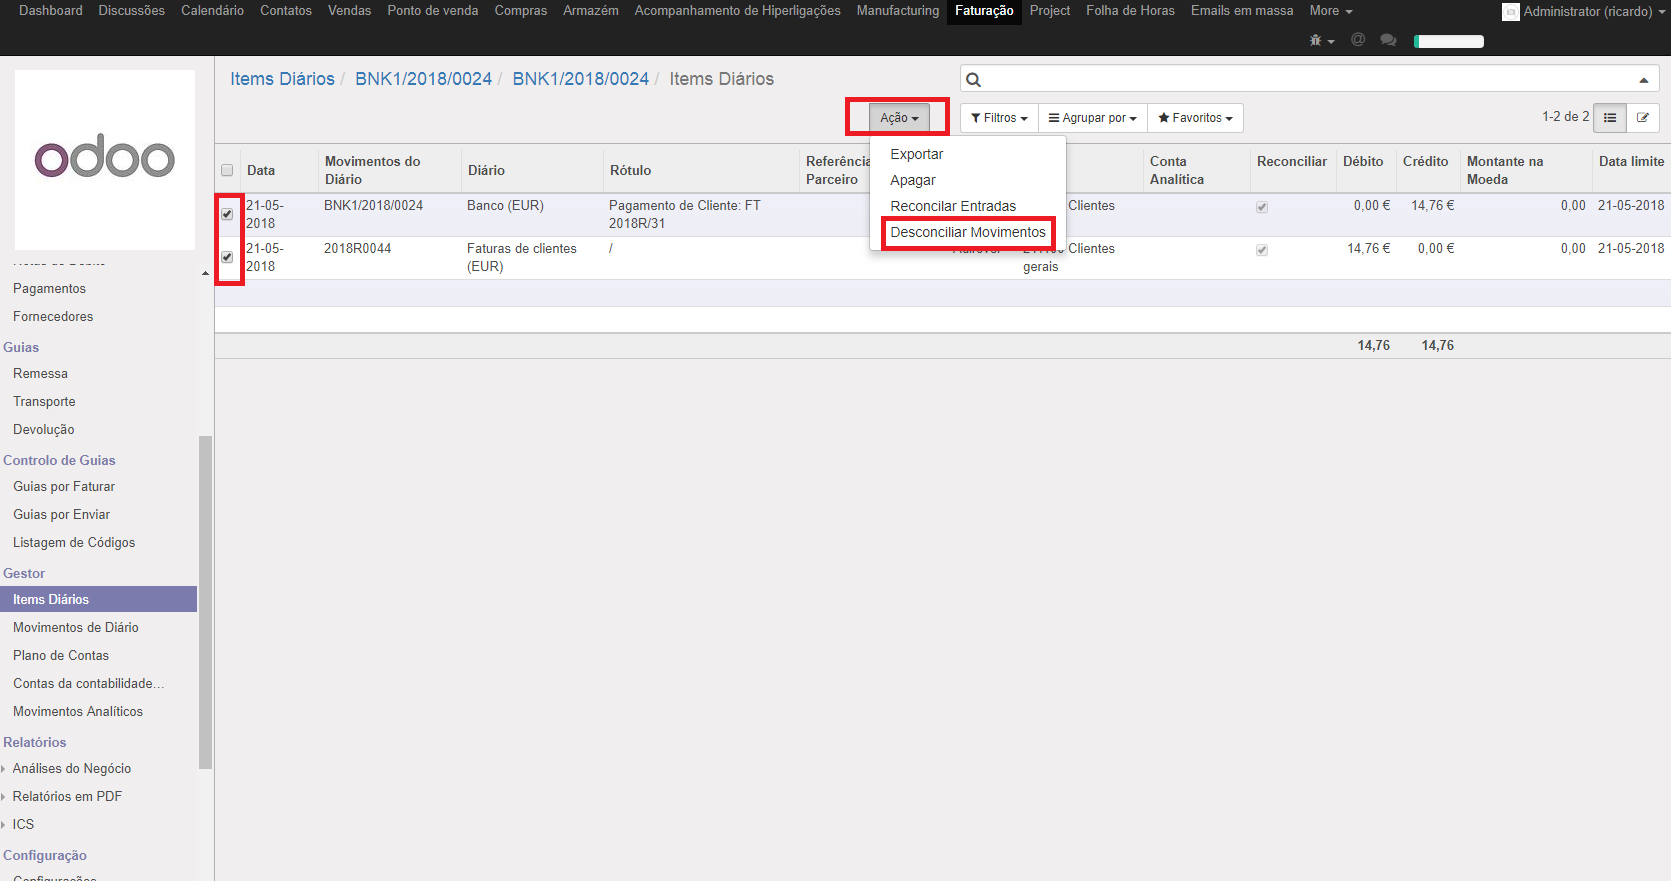Open the conversations chat bubbles icon
1671x881 pixels.
1387,40
